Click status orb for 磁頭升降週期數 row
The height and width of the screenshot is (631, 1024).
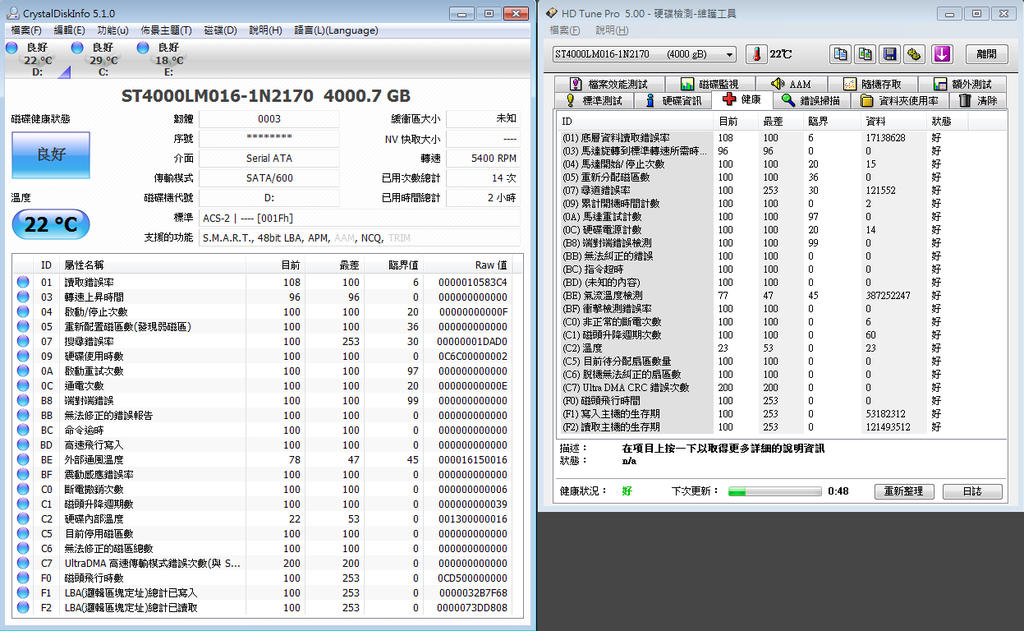23,504
